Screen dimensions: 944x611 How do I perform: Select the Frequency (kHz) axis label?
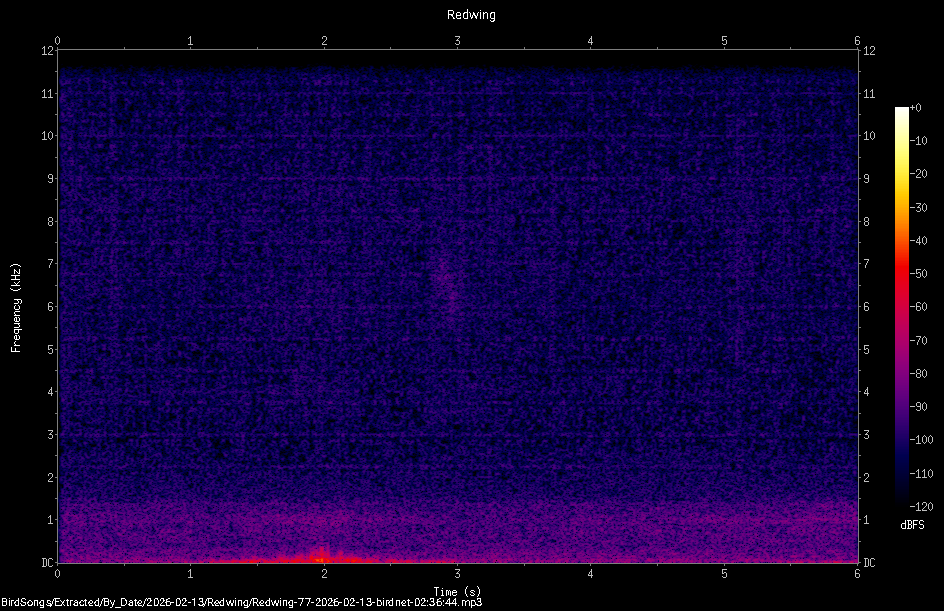(x=15, y=306)
